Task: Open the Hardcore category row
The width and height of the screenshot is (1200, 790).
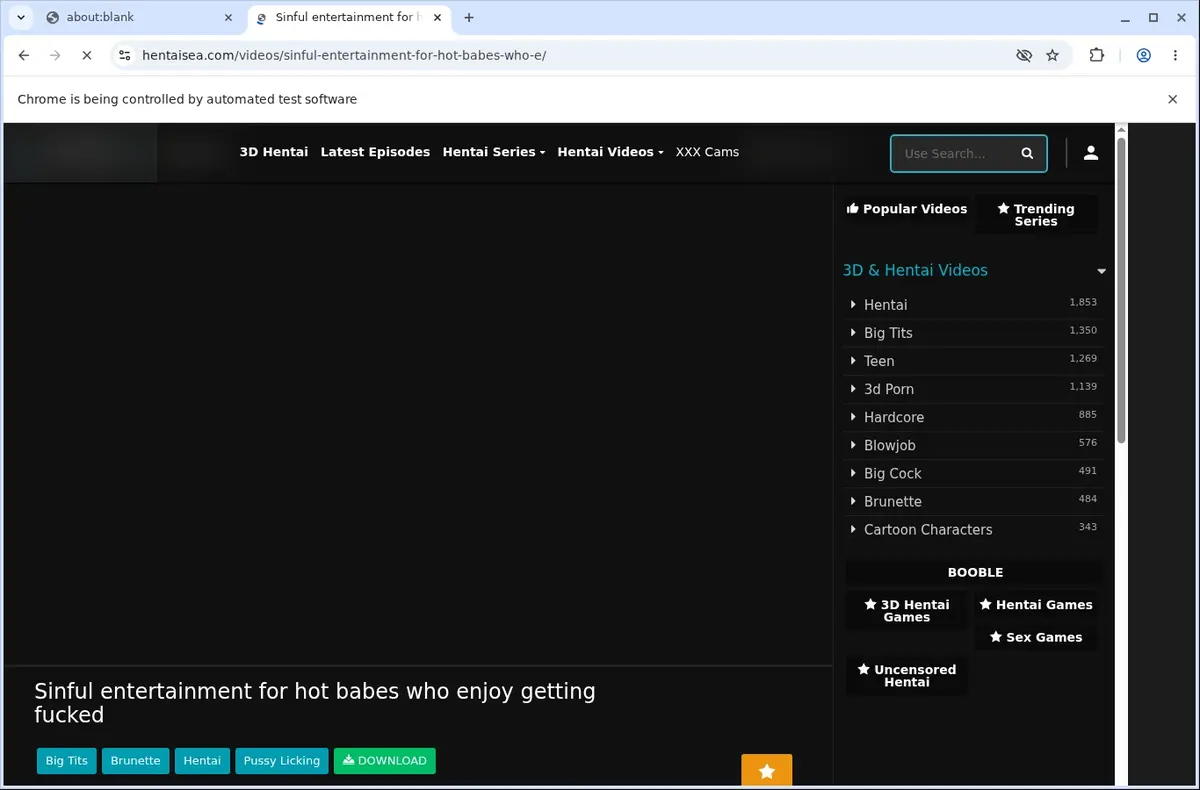Action: pos(974,417)
